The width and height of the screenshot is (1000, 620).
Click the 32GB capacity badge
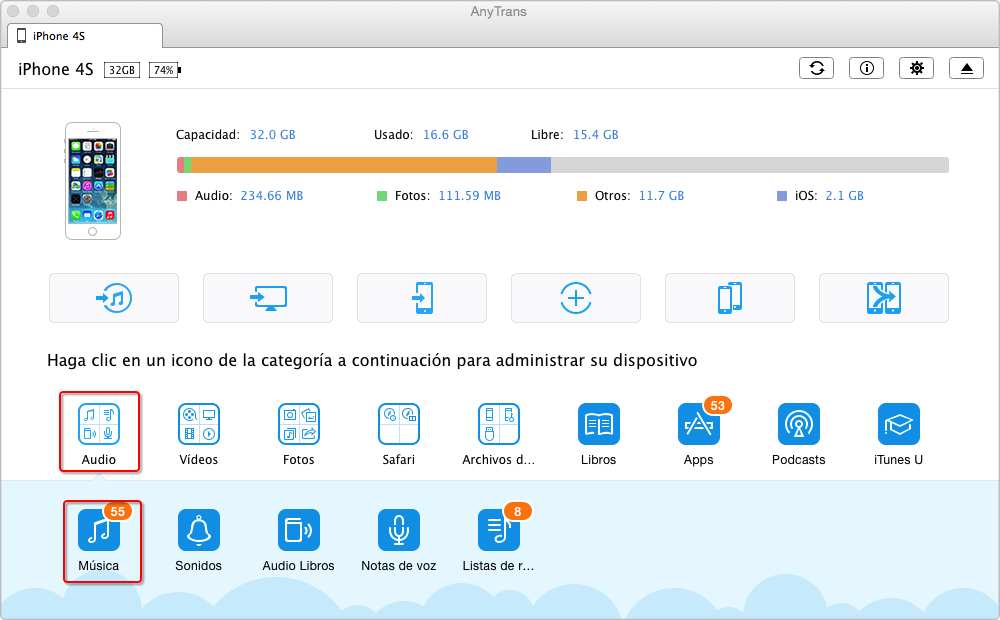pyautogui.click(x=122, y=70)
